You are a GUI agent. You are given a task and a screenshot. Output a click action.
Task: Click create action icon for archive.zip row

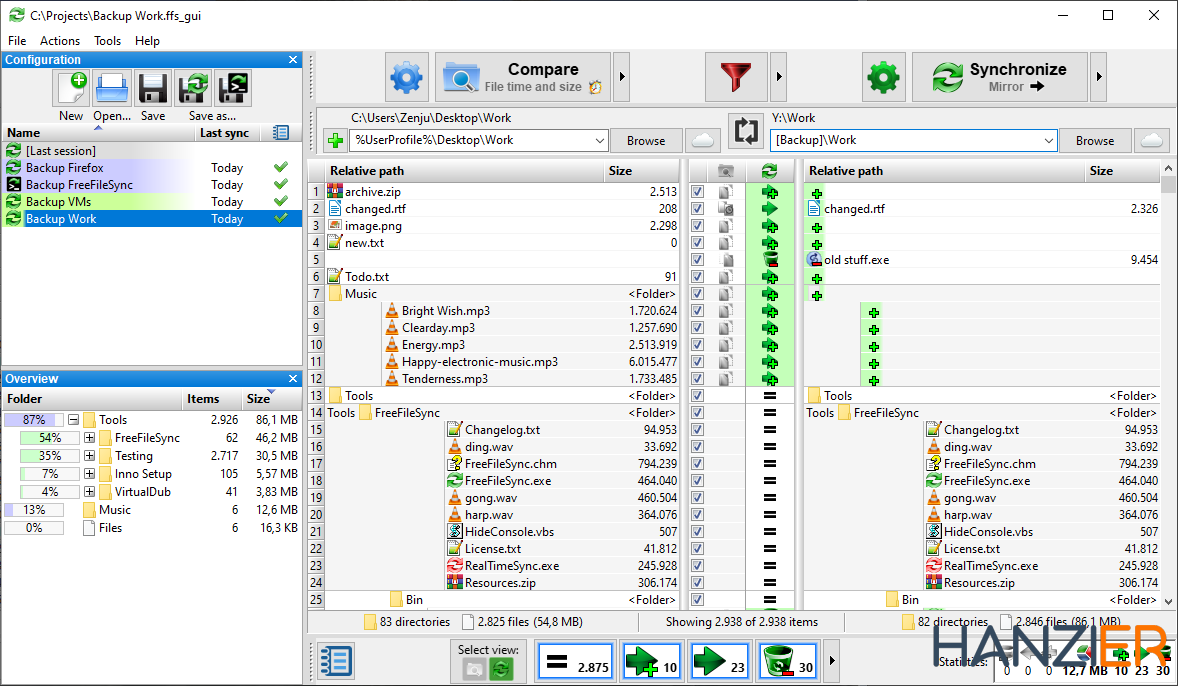click(770, 192)
